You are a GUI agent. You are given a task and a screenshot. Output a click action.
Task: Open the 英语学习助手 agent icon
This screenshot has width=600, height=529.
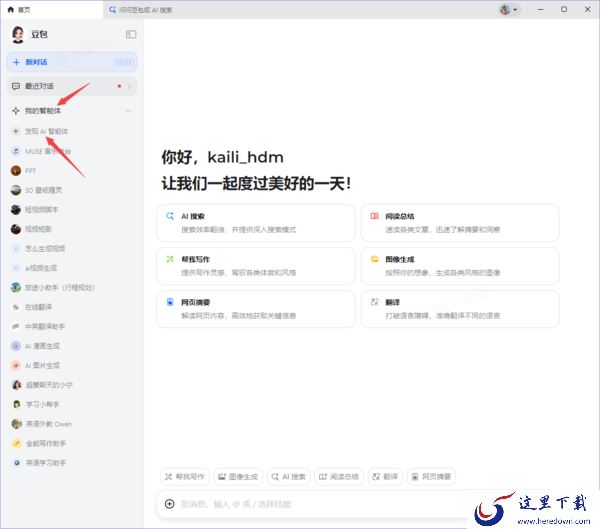pyautogui.click(x=16, y=463)
